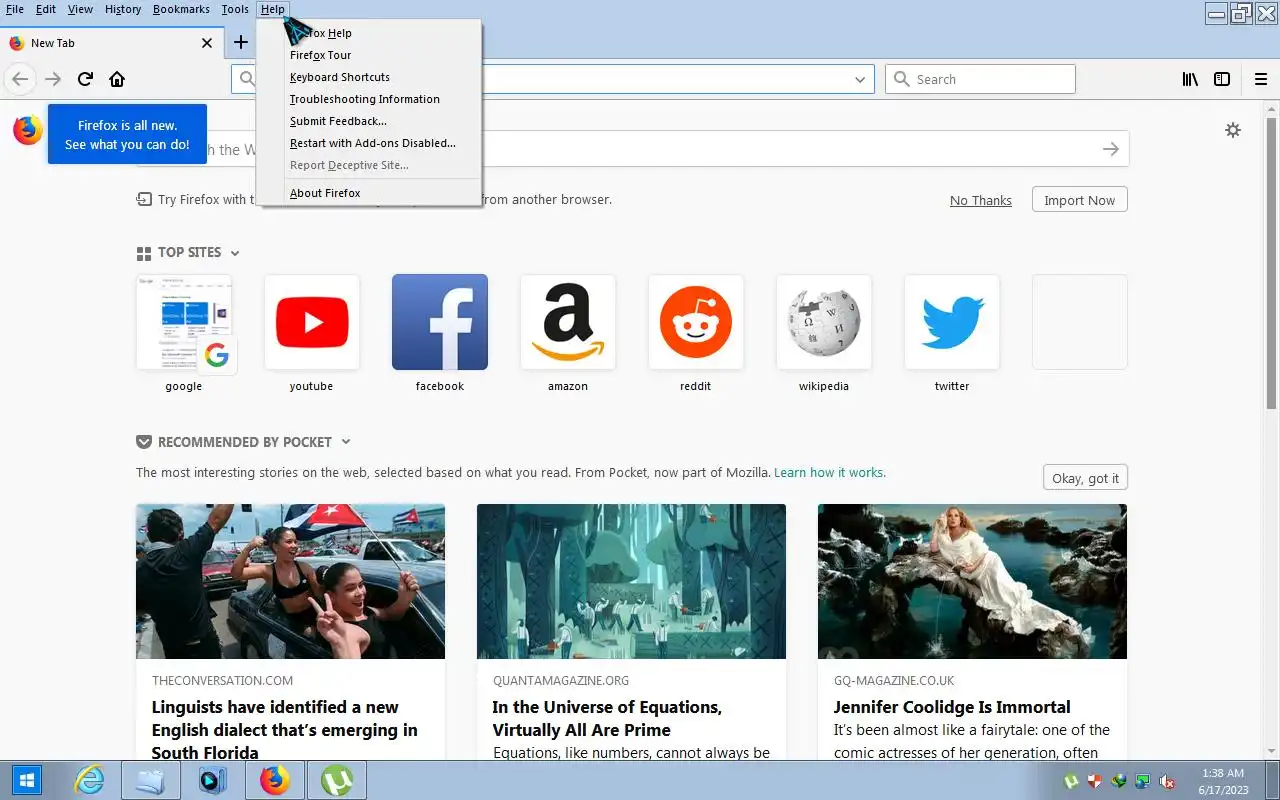Image resolution: width=1280 pixels, height=800 pixels.
Task: Click the Okay, got it button
Action: point(1085,478)
